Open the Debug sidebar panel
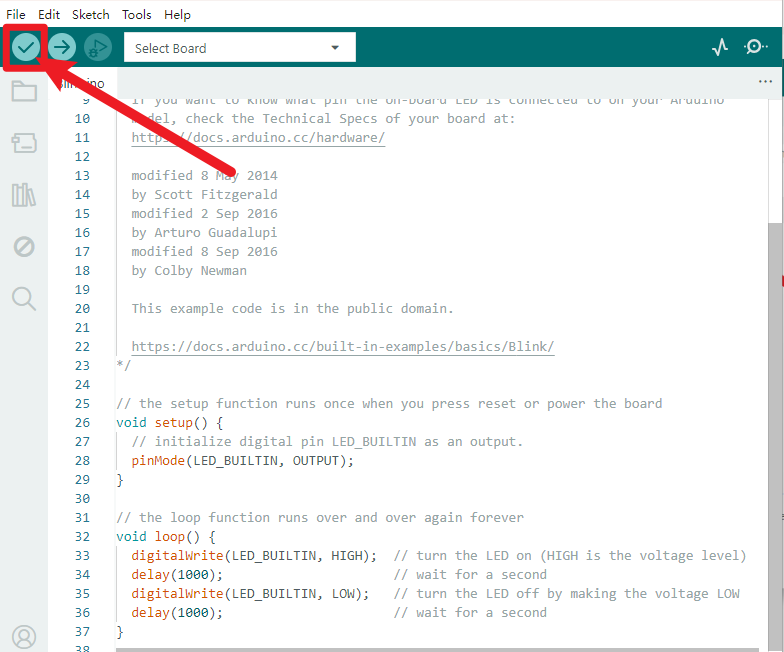The width and height of the screenshot is (784, 652). click(x=24, y=246)
